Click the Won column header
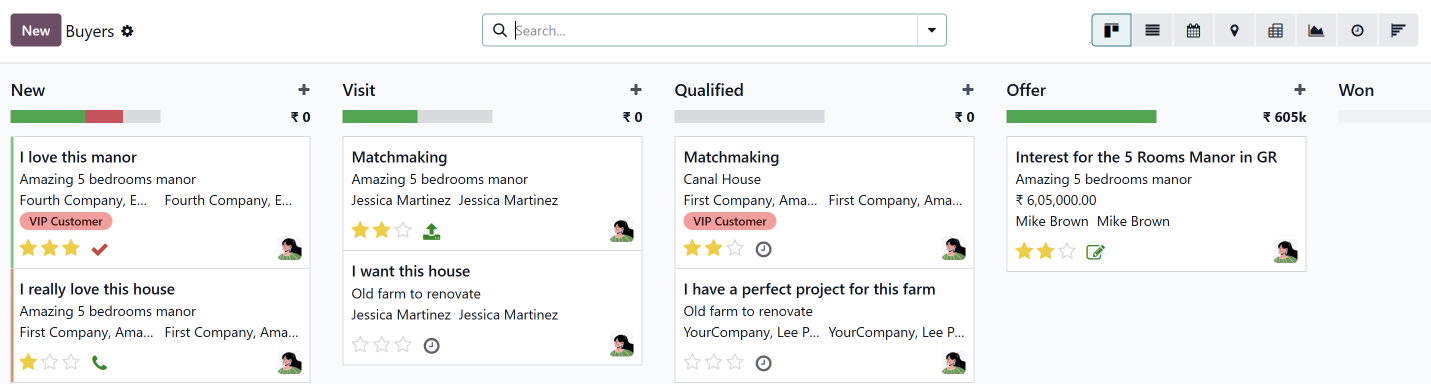 (1356, 90)
